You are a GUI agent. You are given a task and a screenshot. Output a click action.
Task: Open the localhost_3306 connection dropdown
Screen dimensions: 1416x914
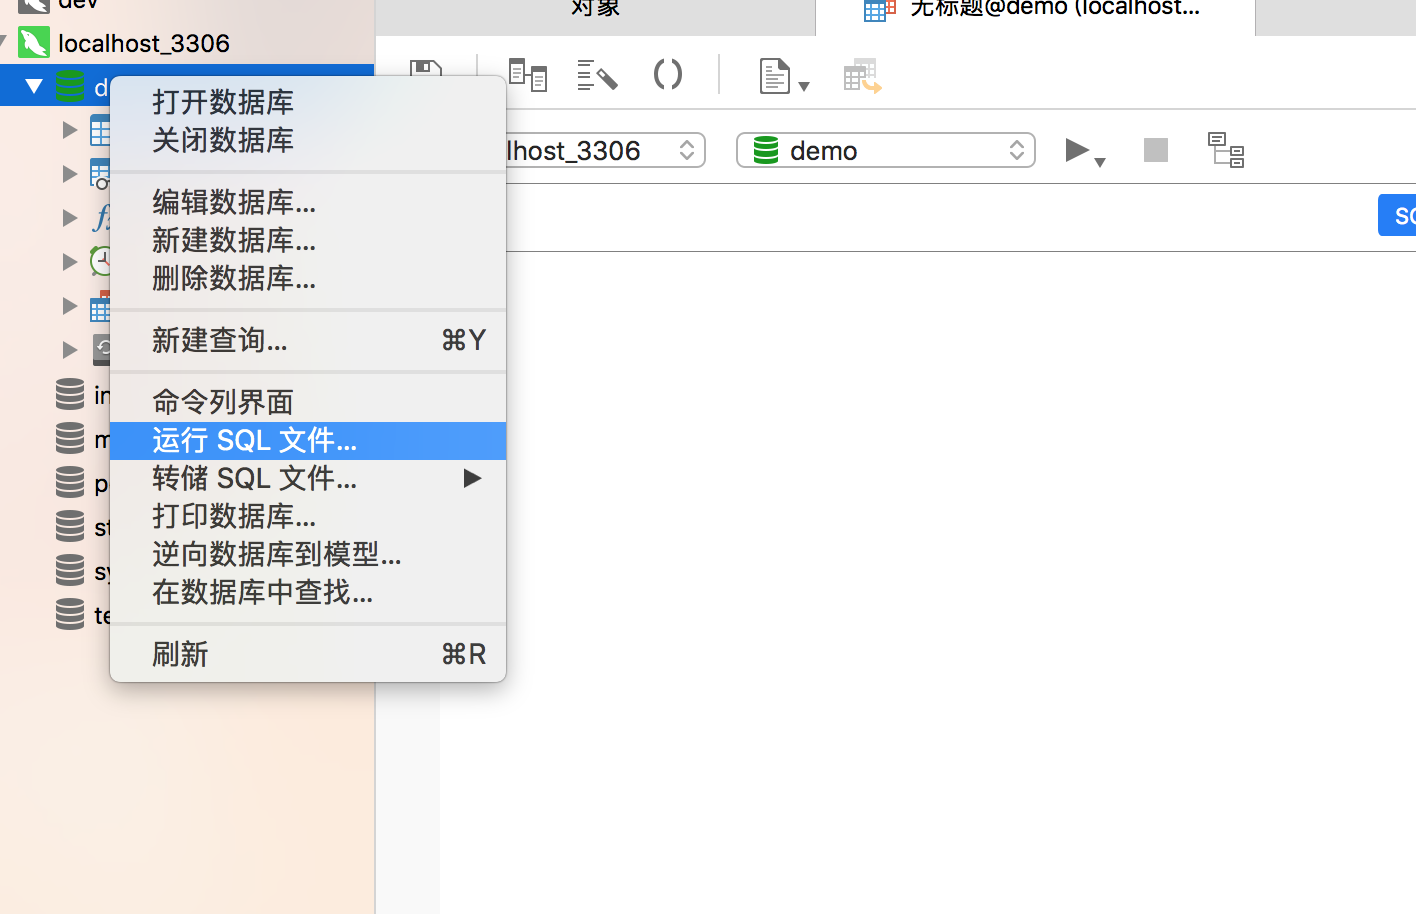[x=605, y=150]
